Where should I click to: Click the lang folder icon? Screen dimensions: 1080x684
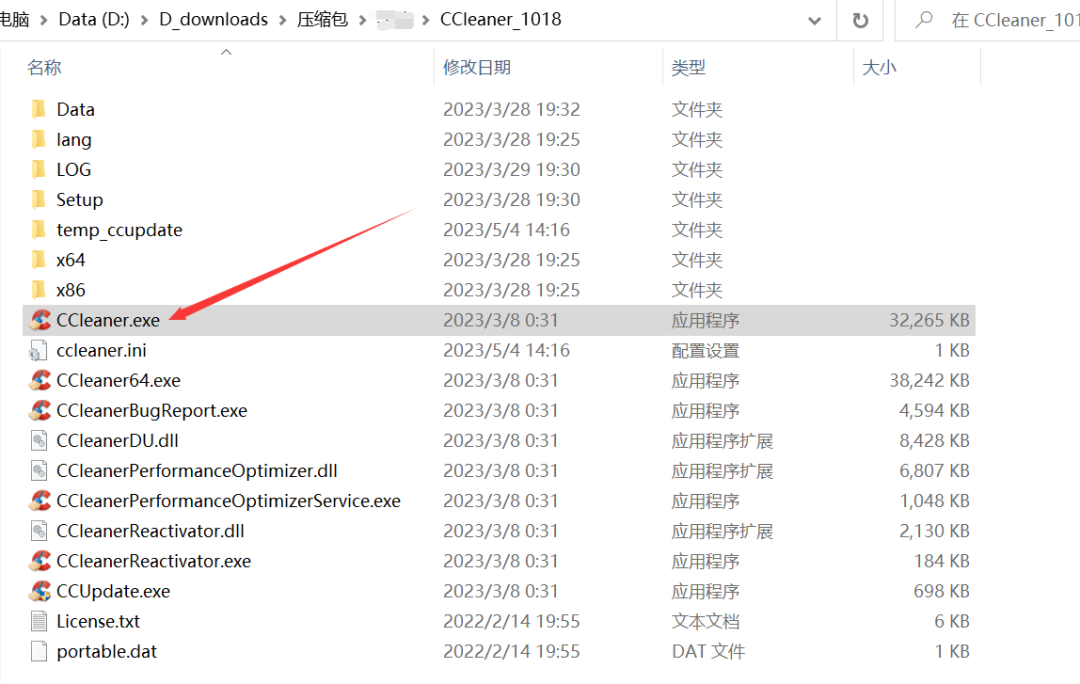[39, 140]
